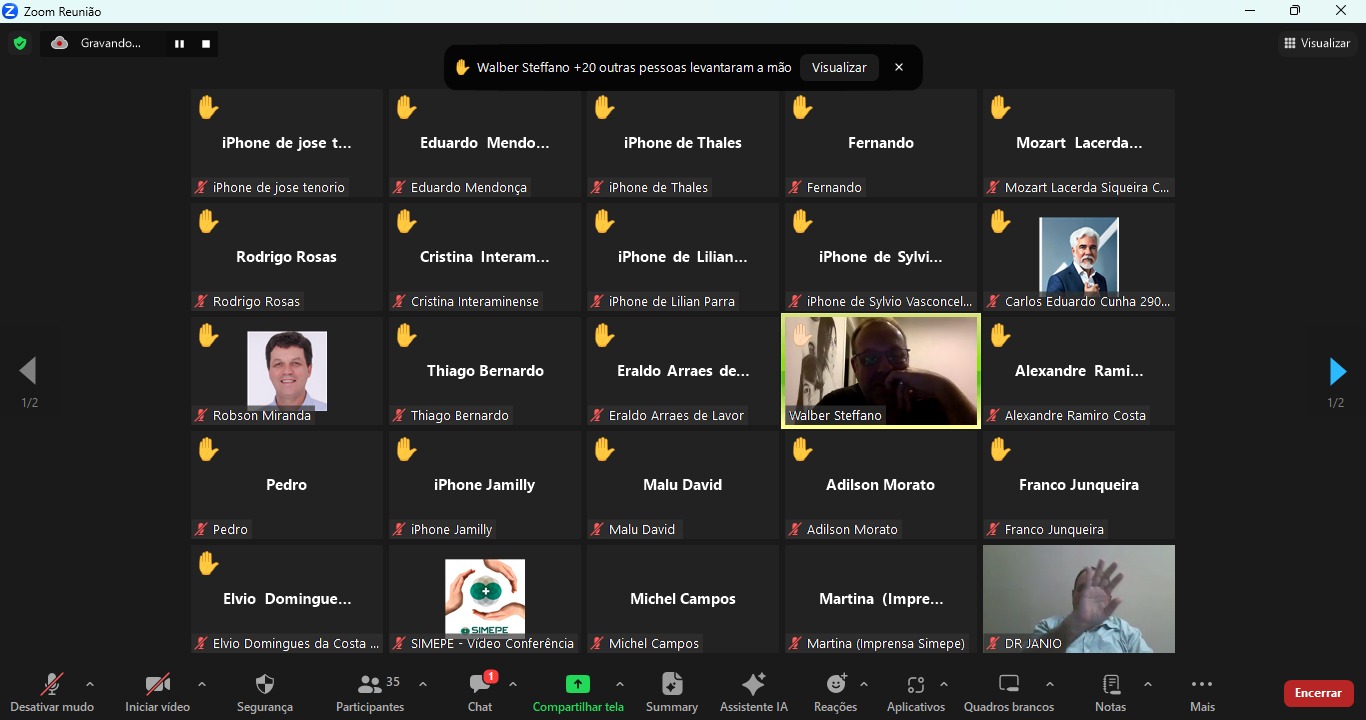Stop the meeting recording
1366x720 pixels.
[206, 44]
